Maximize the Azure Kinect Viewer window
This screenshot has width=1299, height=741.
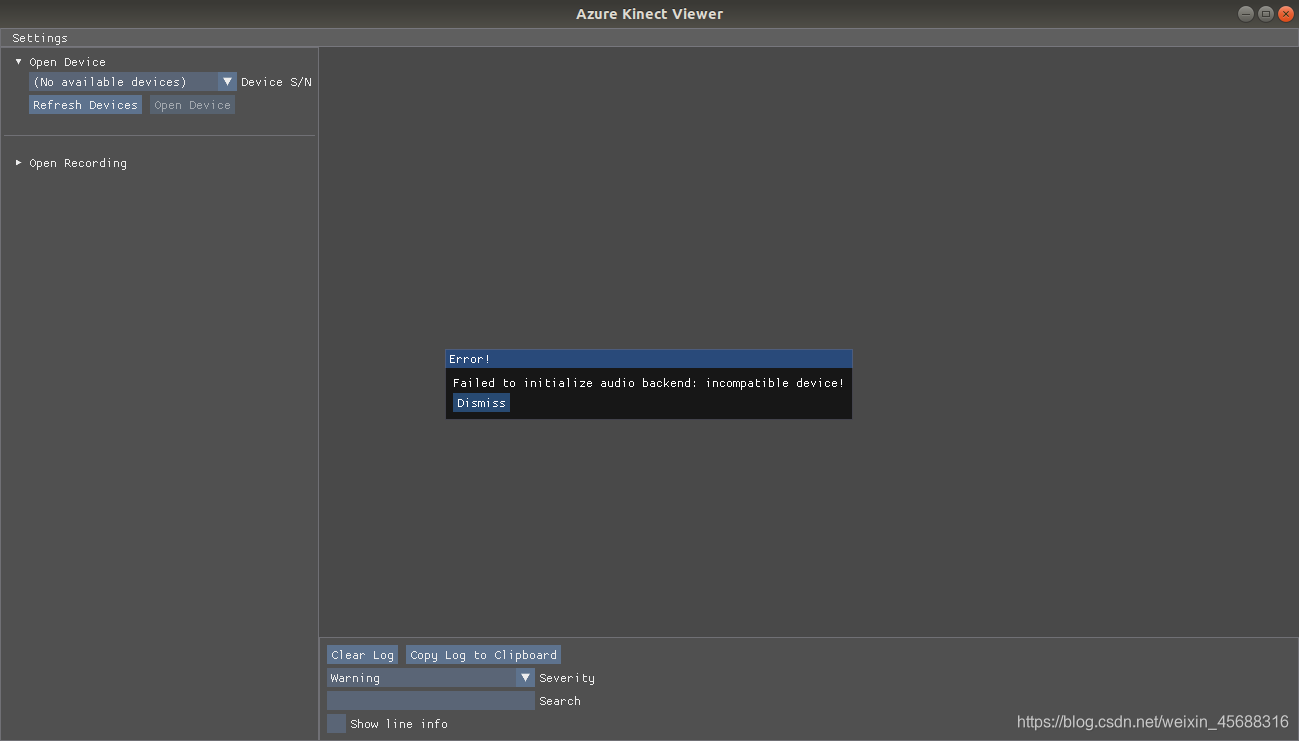pos(1265,14)
